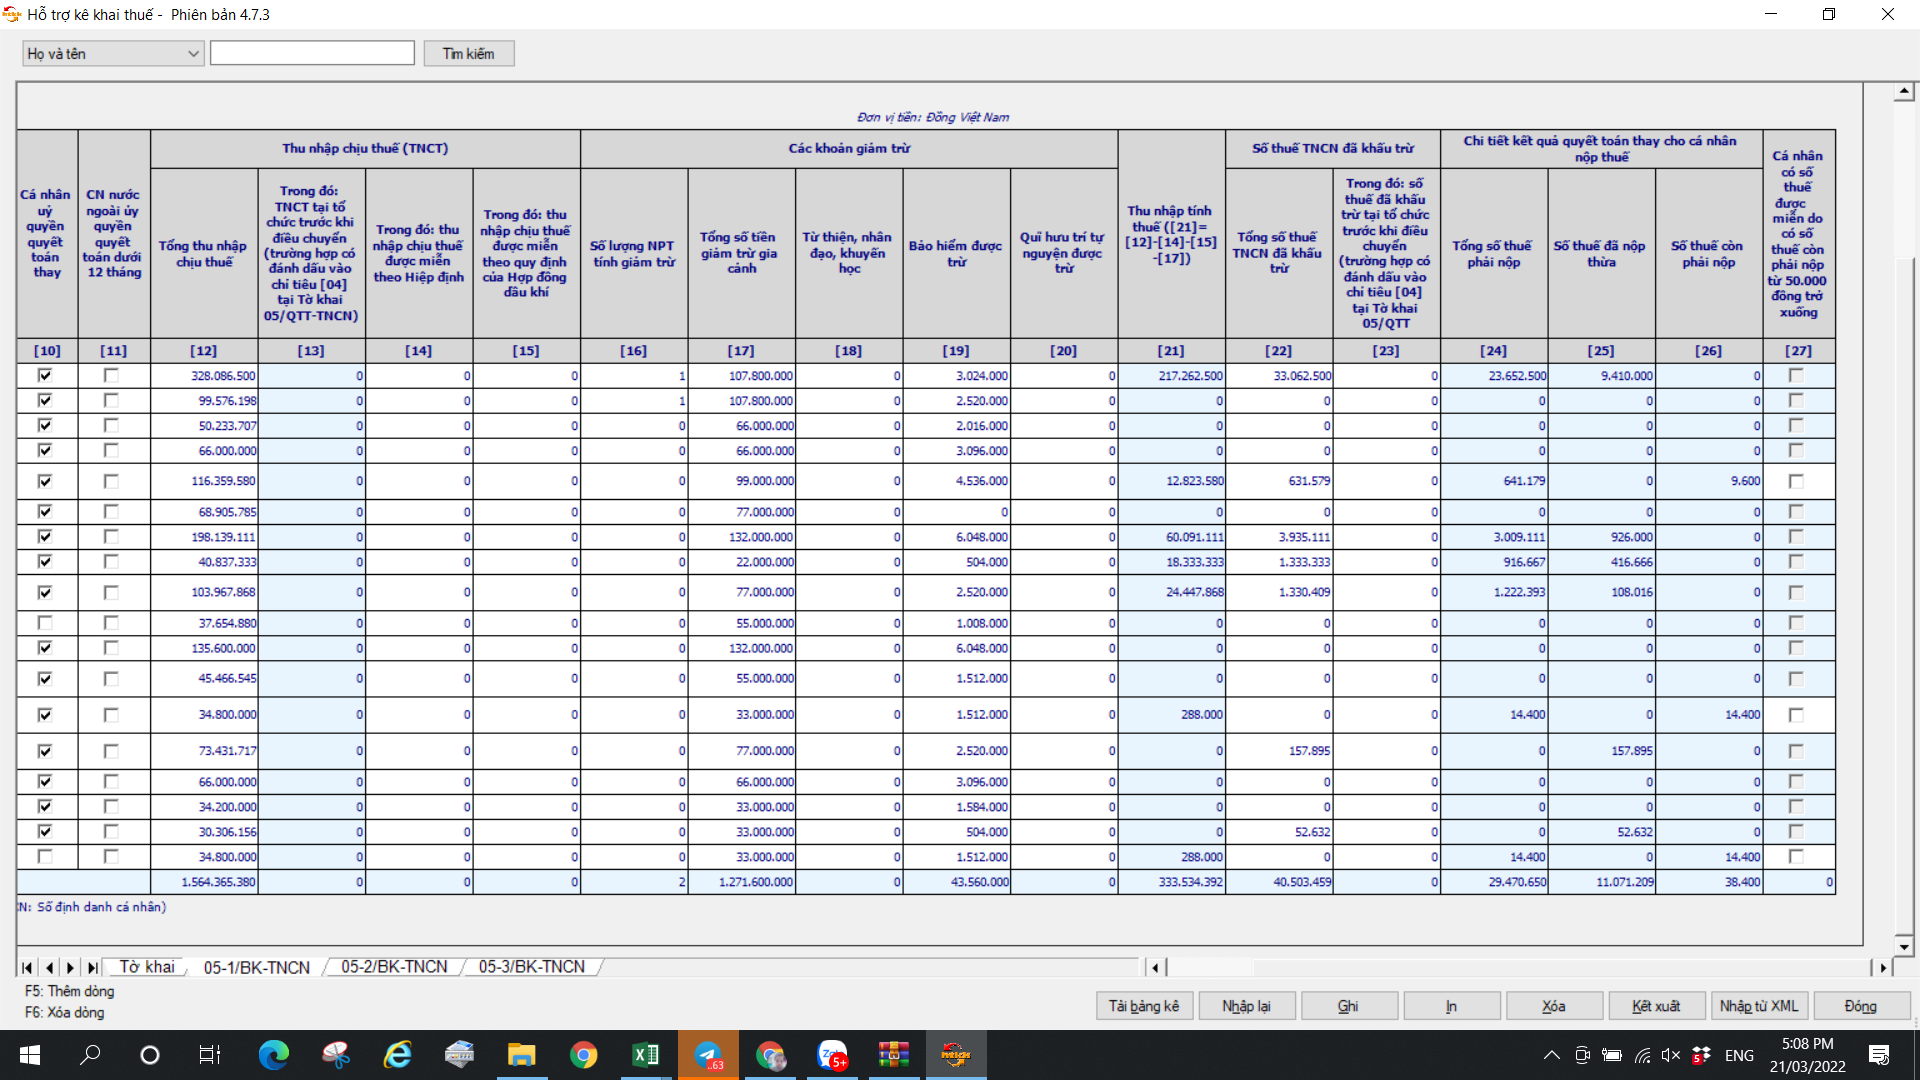Click horizontal scrollbar left arrow

(x=1156, y=967)
